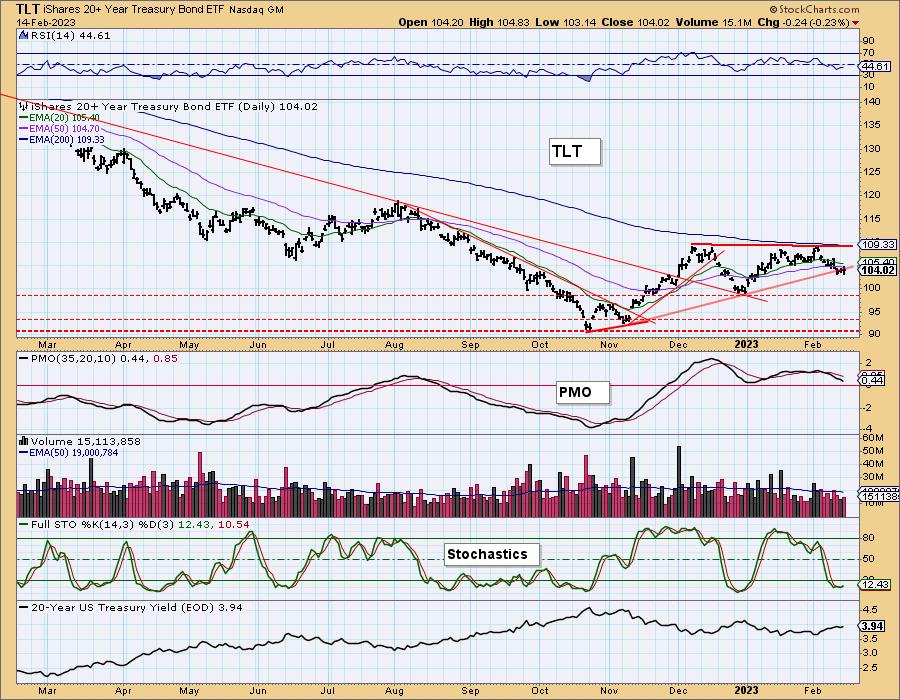Screen dimensions: 900x700
Task: Click the price bars icon in daily legend
Action: click(x=24, y=107)
